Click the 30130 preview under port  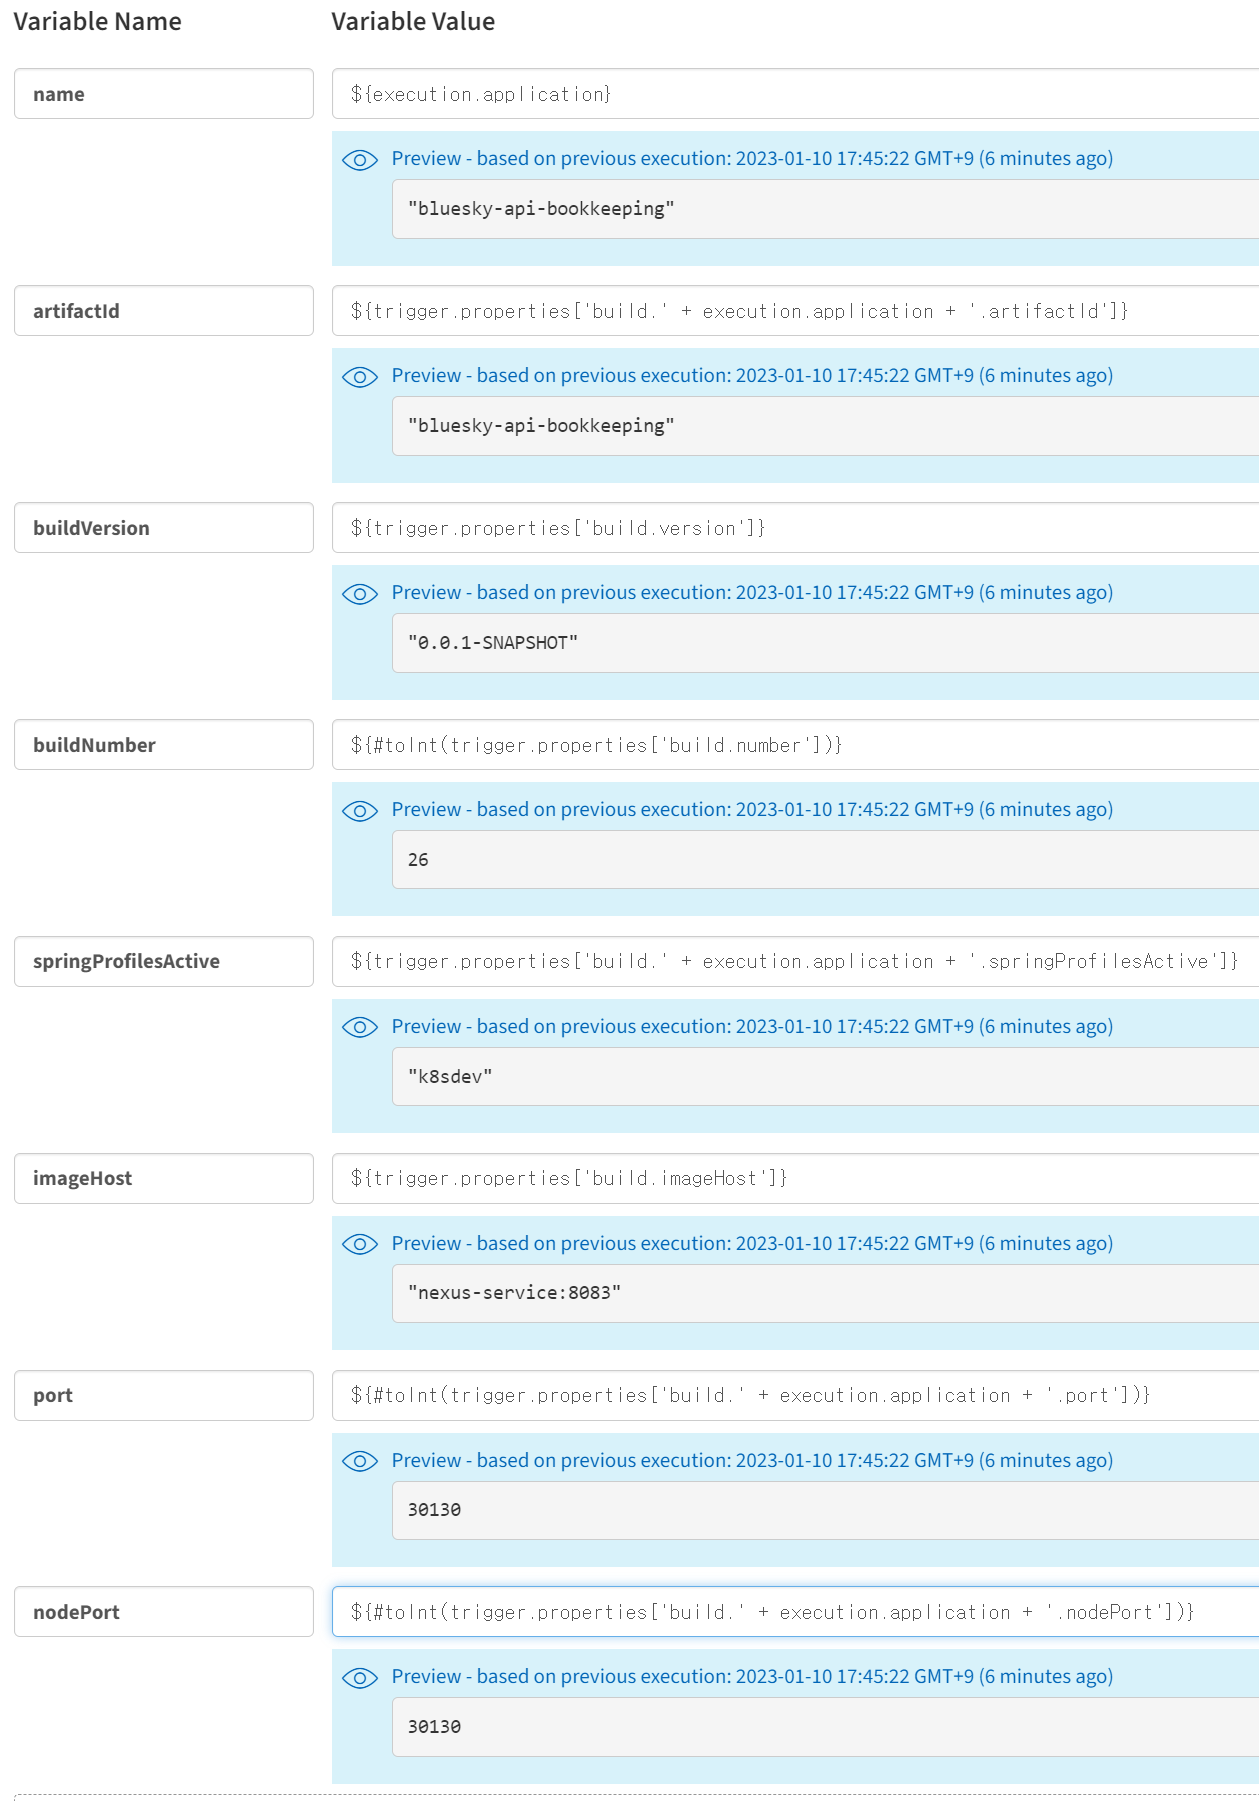tap(825, 1510)
